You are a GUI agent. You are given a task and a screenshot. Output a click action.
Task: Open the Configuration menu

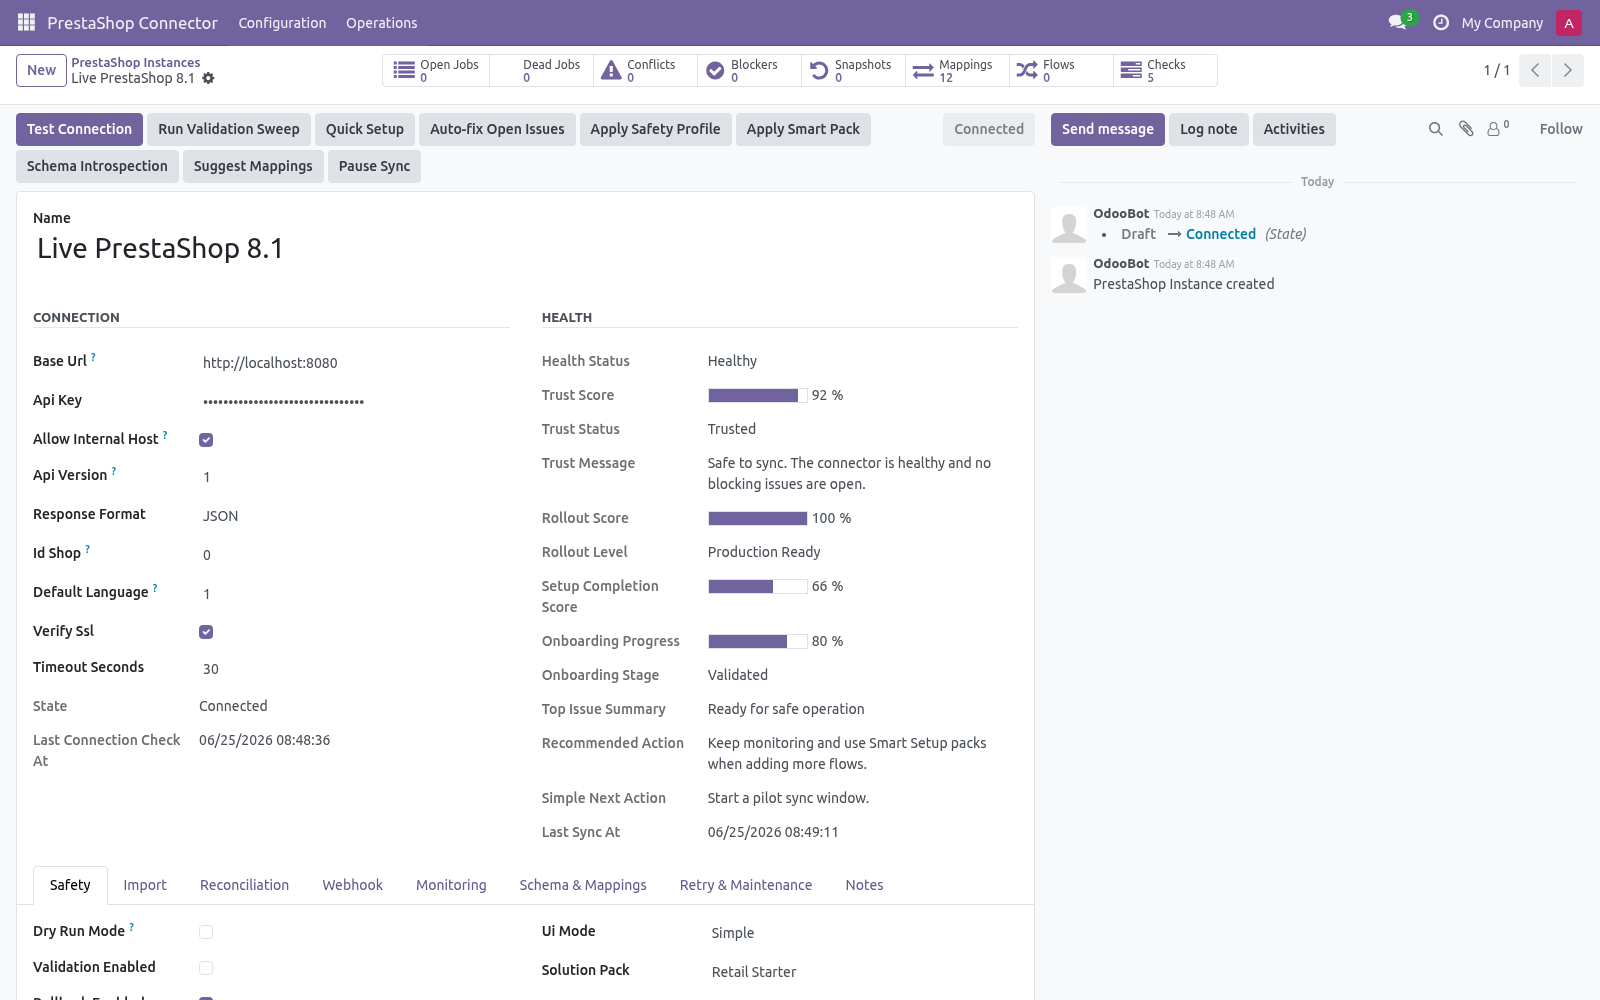pos(282,23)
